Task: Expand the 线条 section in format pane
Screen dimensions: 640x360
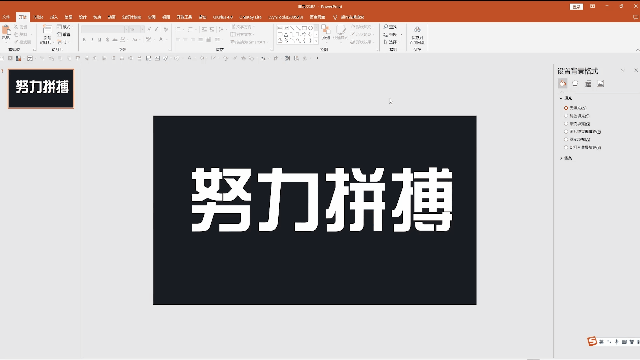Action: coord(566,158)
